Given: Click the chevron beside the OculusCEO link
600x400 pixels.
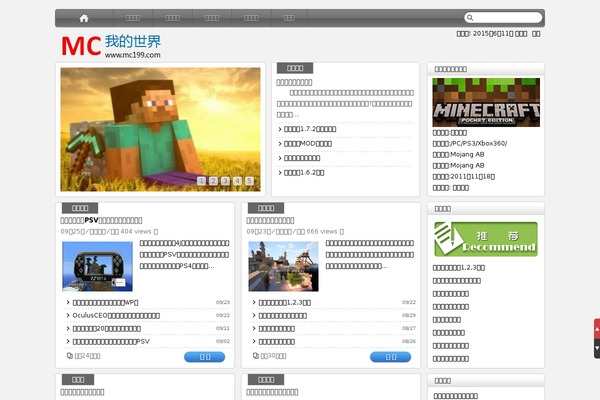Looking at the screenshot, I should (x=68, y=315).
